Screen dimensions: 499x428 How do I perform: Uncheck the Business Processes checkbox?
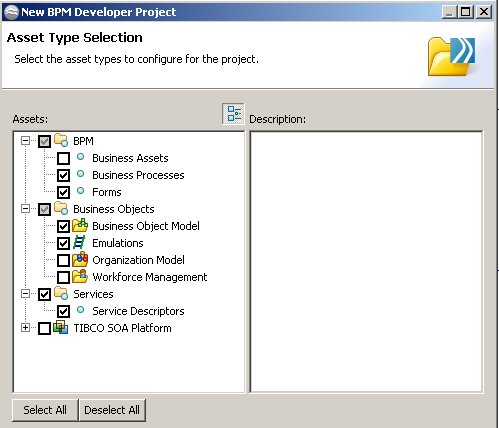click(63, 175)
